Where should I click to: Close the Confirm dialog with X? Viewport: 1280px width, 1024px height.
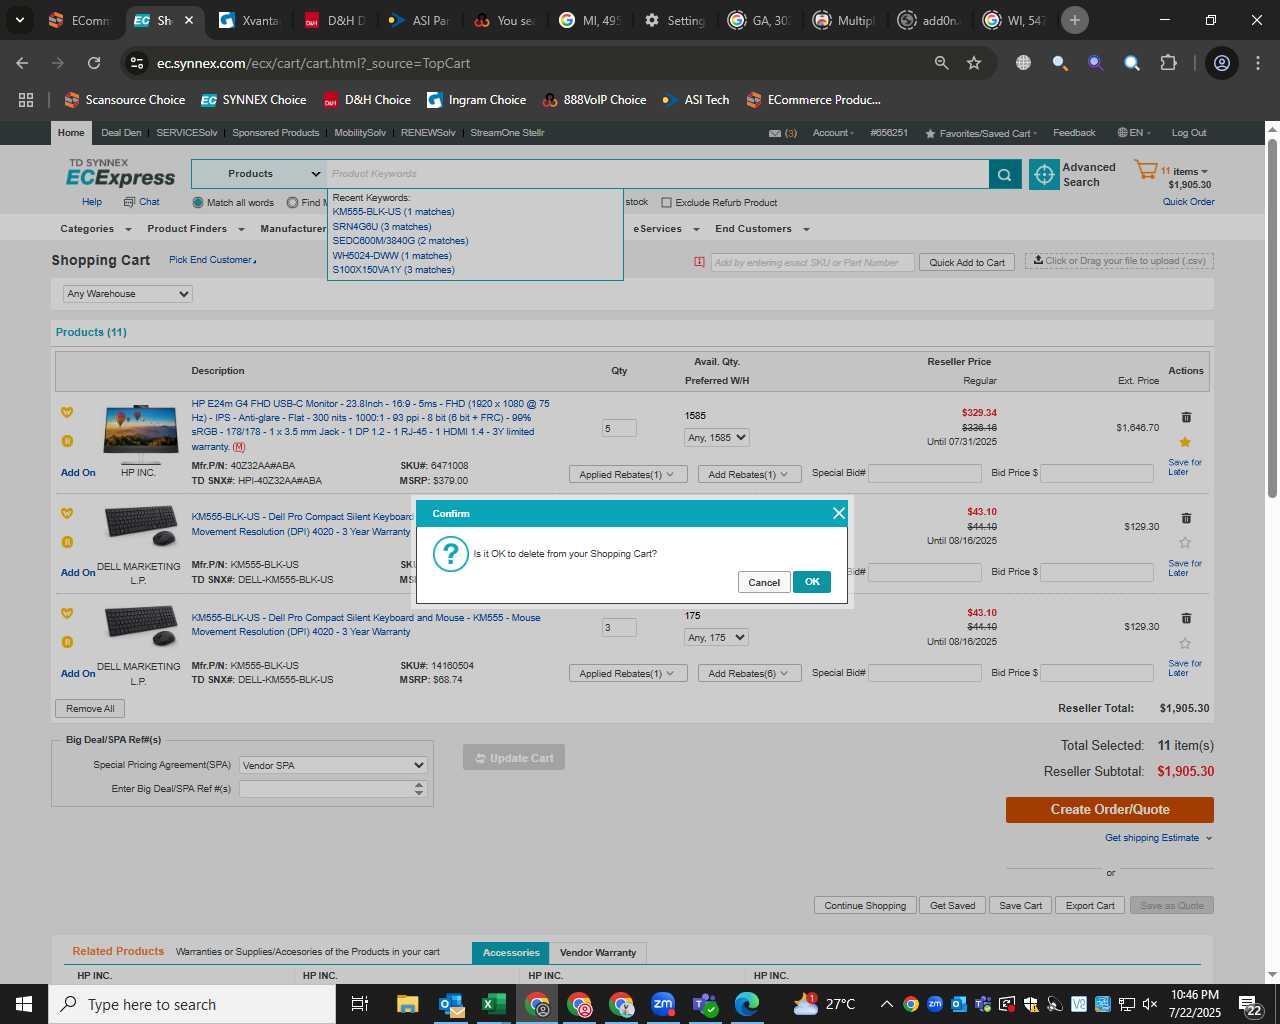[839, 513]
